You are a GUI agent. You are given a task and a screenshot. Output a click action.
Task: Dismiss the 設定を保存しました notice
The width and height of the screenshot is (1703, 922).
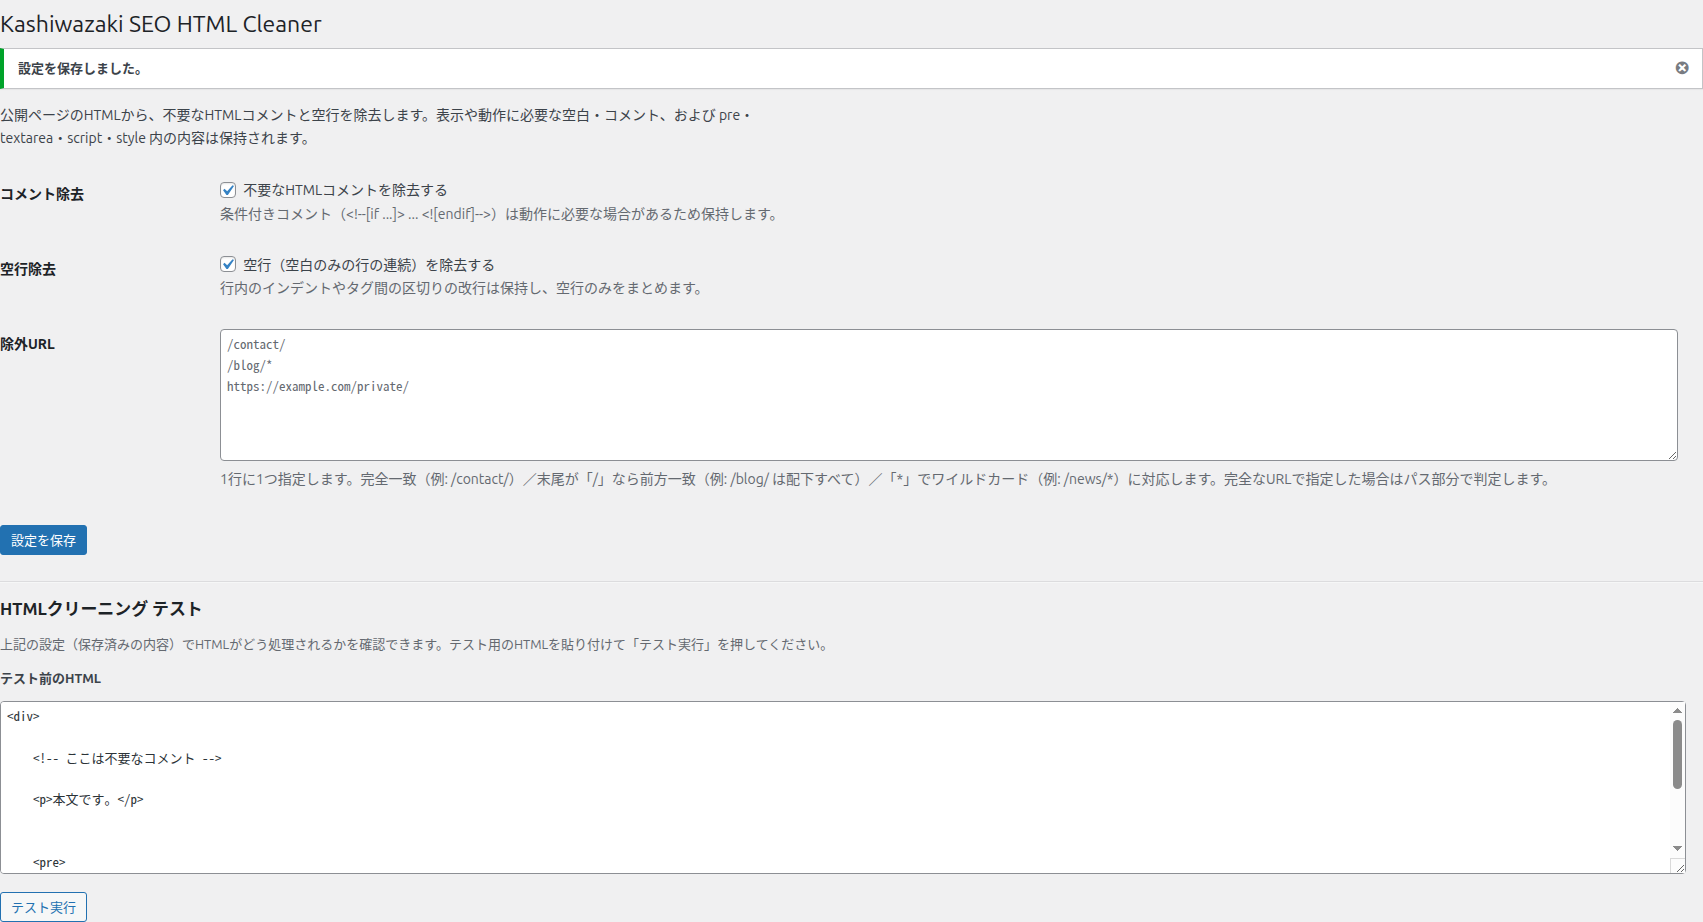1682,68
